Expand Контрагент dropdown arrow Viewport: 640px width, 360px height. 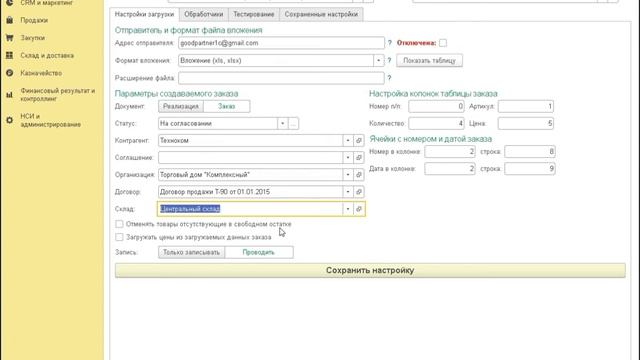click(348, 140)
